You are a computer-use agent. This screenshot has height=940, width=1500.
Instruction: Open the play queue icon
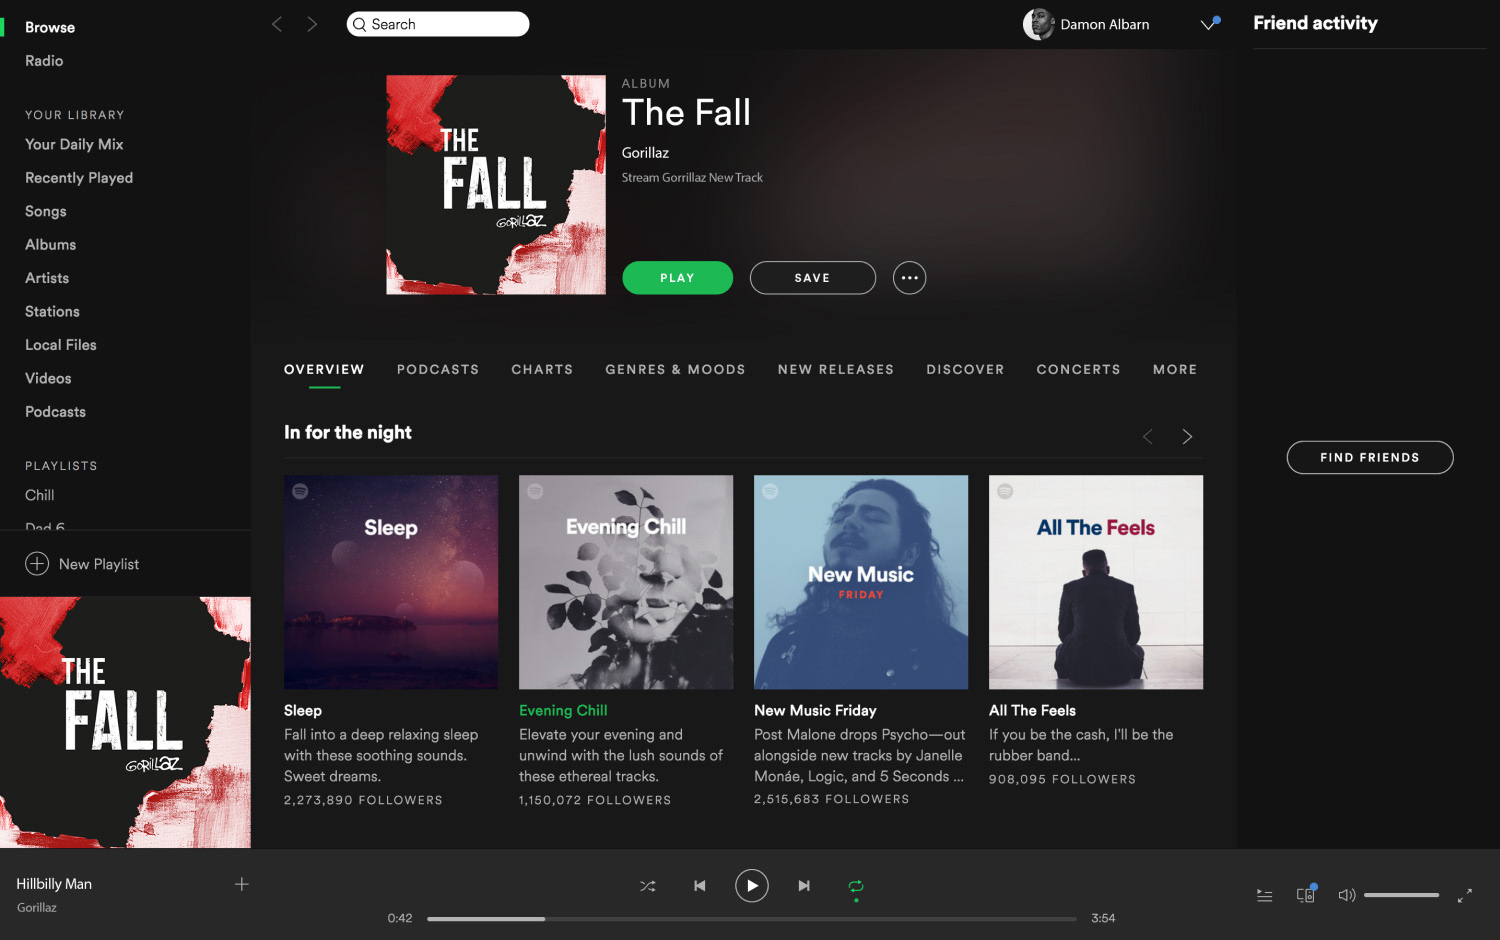pos(1264,895)
